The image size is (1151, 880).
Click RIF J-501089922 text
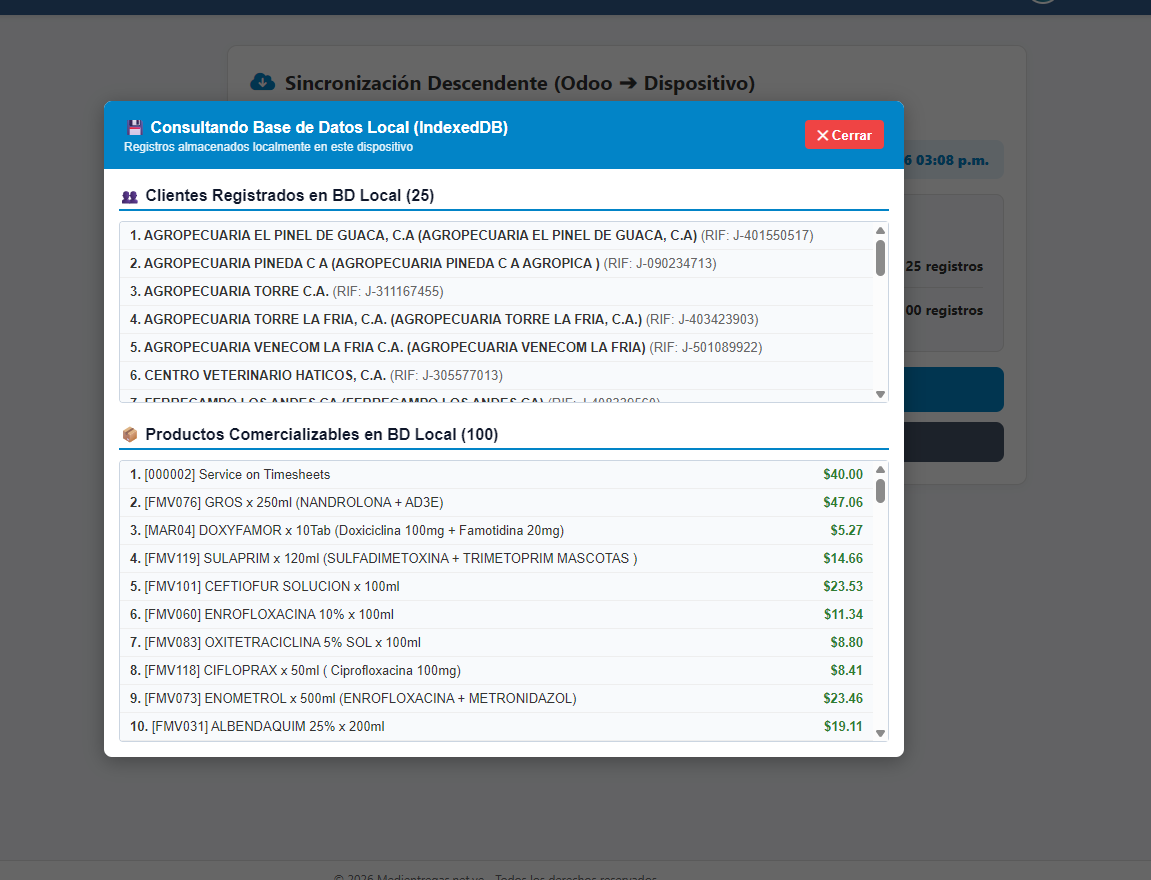tap(705, 347)
